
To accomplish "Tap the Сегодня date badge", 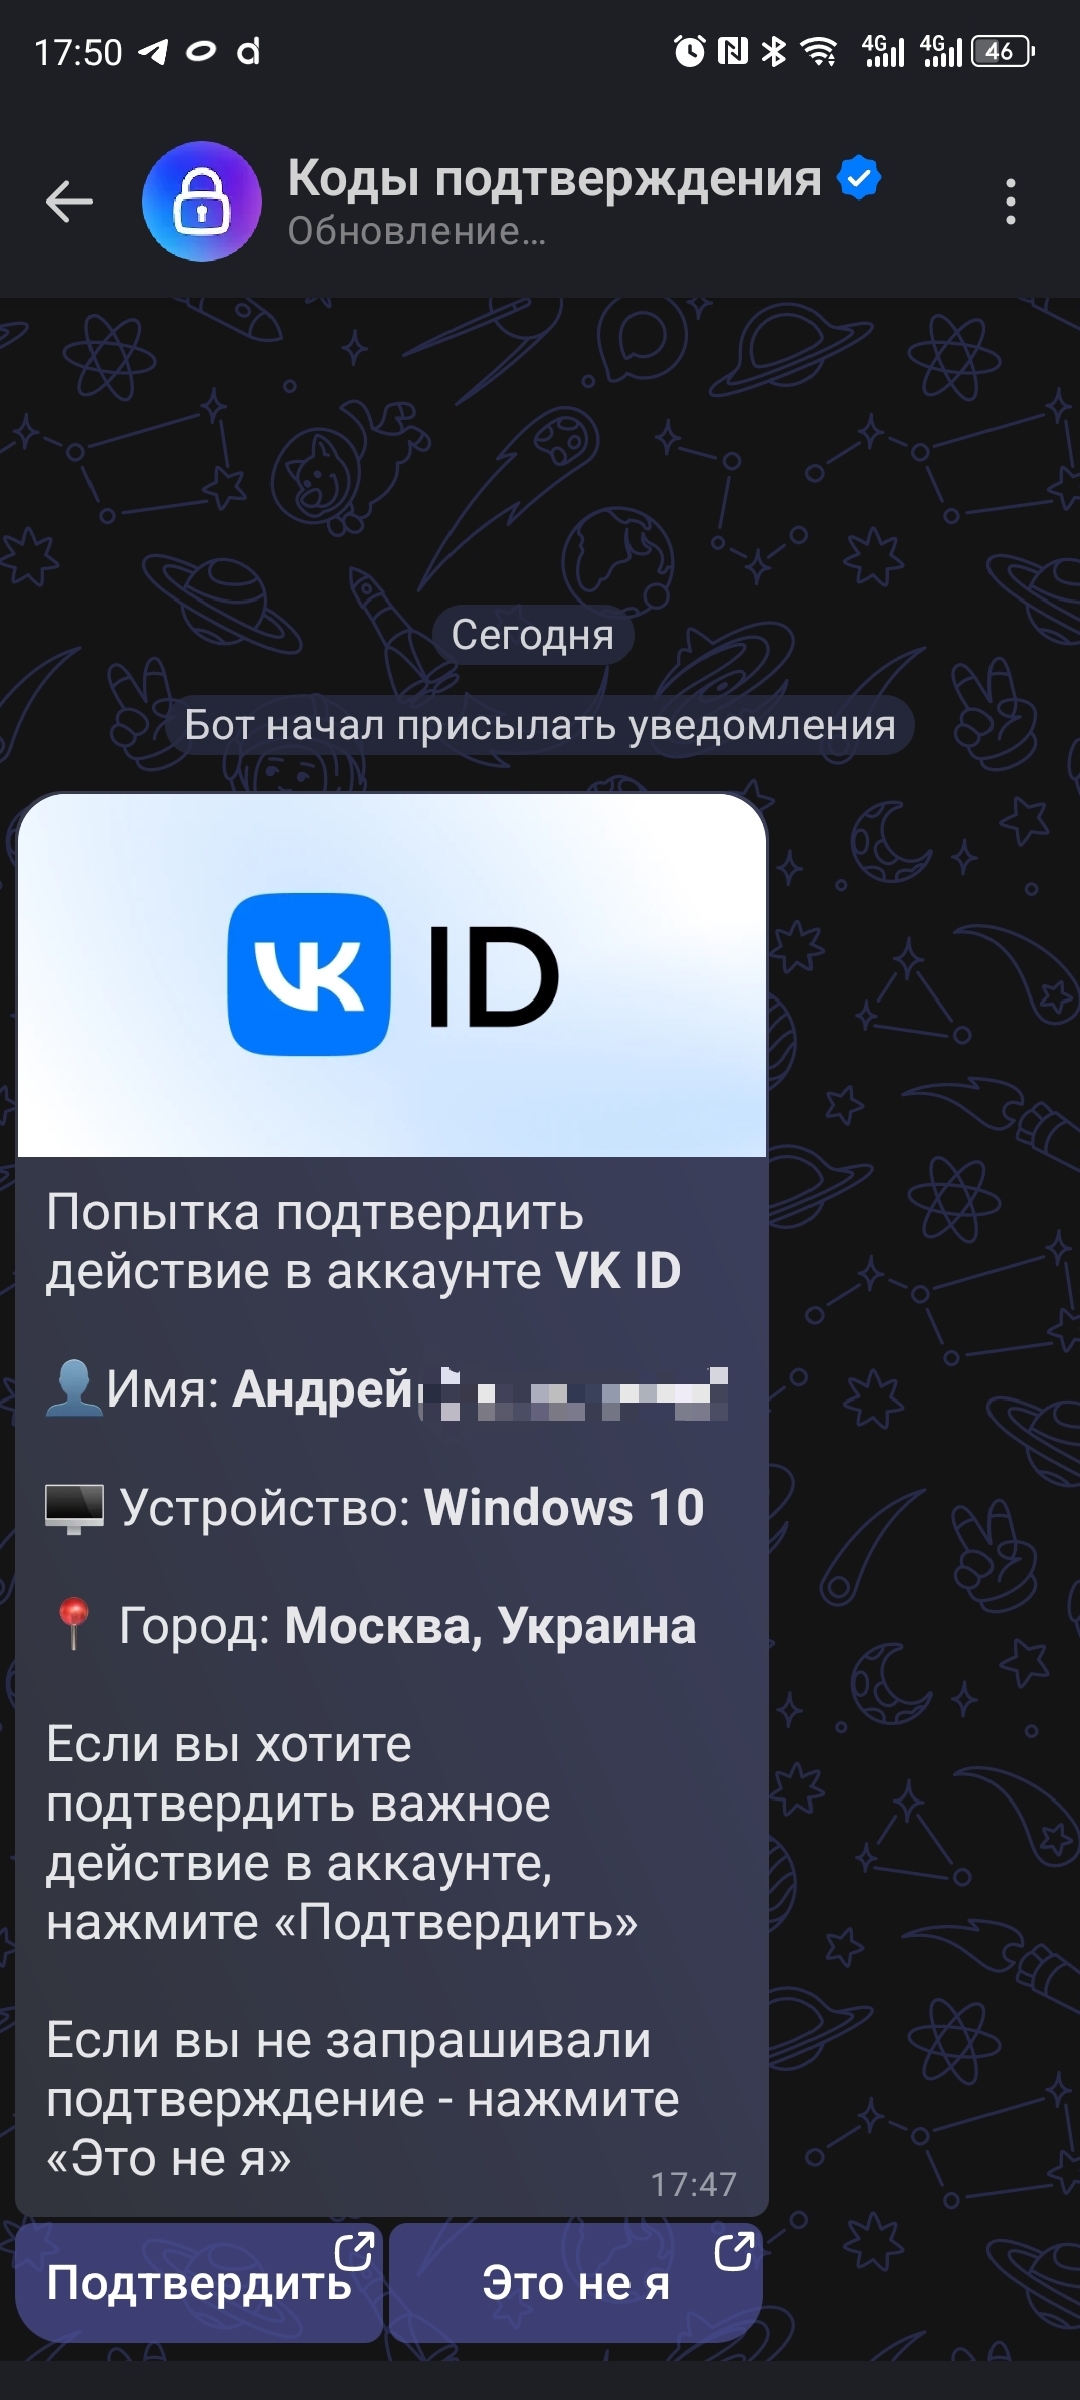I will pyautogui.click(x=532, y=635).
